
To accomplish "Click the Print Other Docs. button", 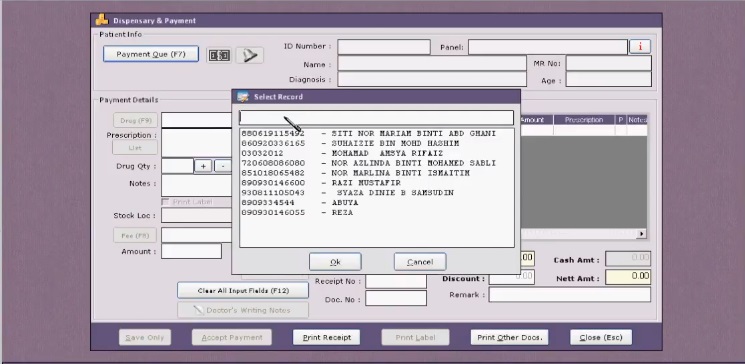I will coord(509,337).
